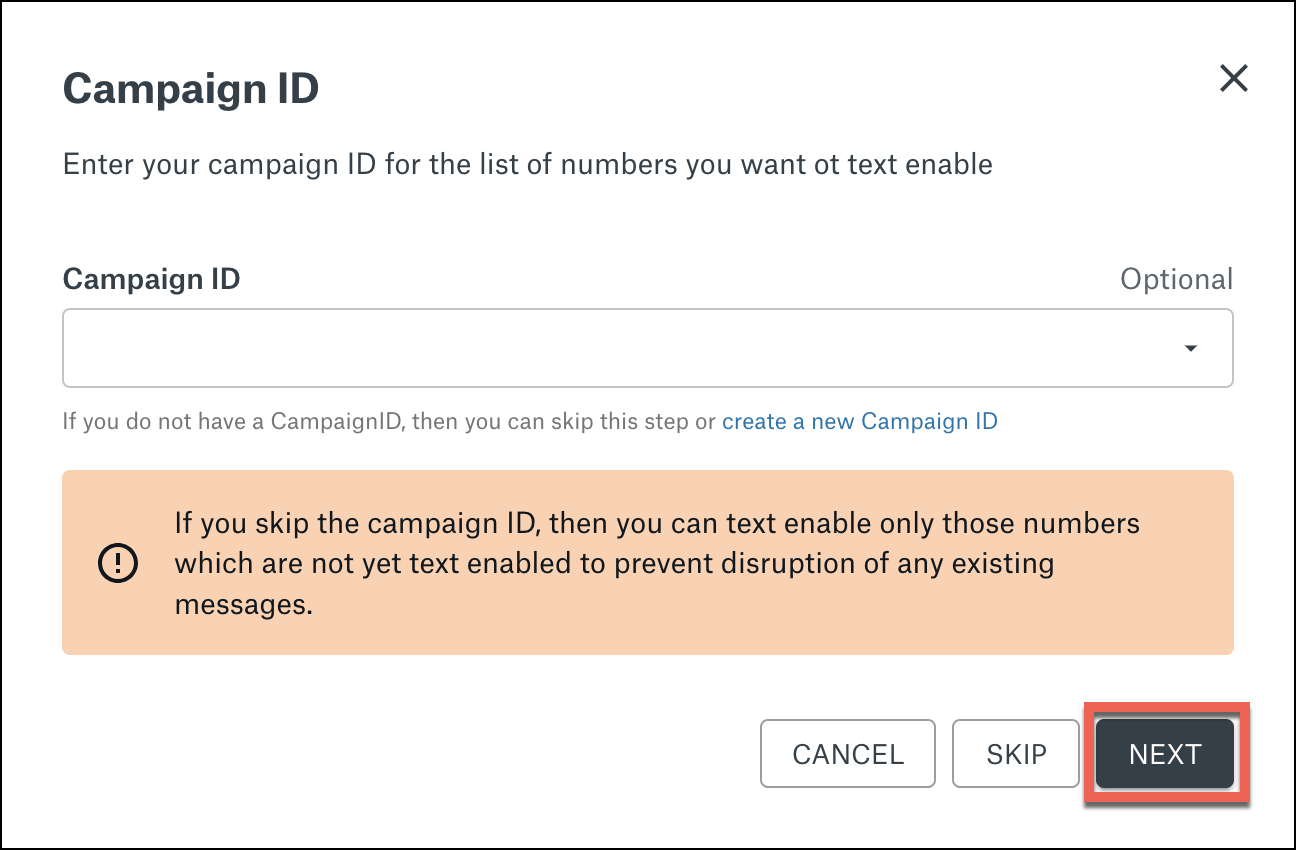This screenshot has height=850, width=1296.
Task: Click the circled exclamation mark in the notice
Action: 117,563
